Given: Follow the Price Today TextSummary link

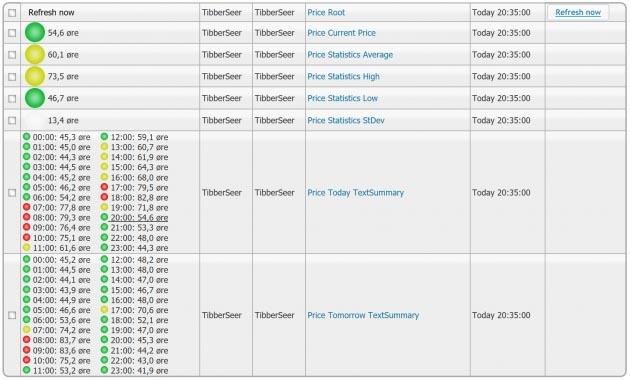Looking at the screenshot, I should [x=355, y=193].
